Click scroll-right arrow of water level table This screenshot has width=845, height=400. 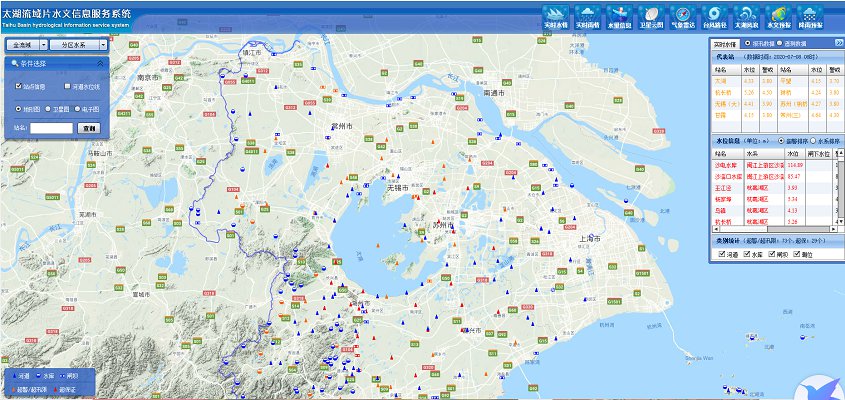pyautogui.click(x=833, y=229)
